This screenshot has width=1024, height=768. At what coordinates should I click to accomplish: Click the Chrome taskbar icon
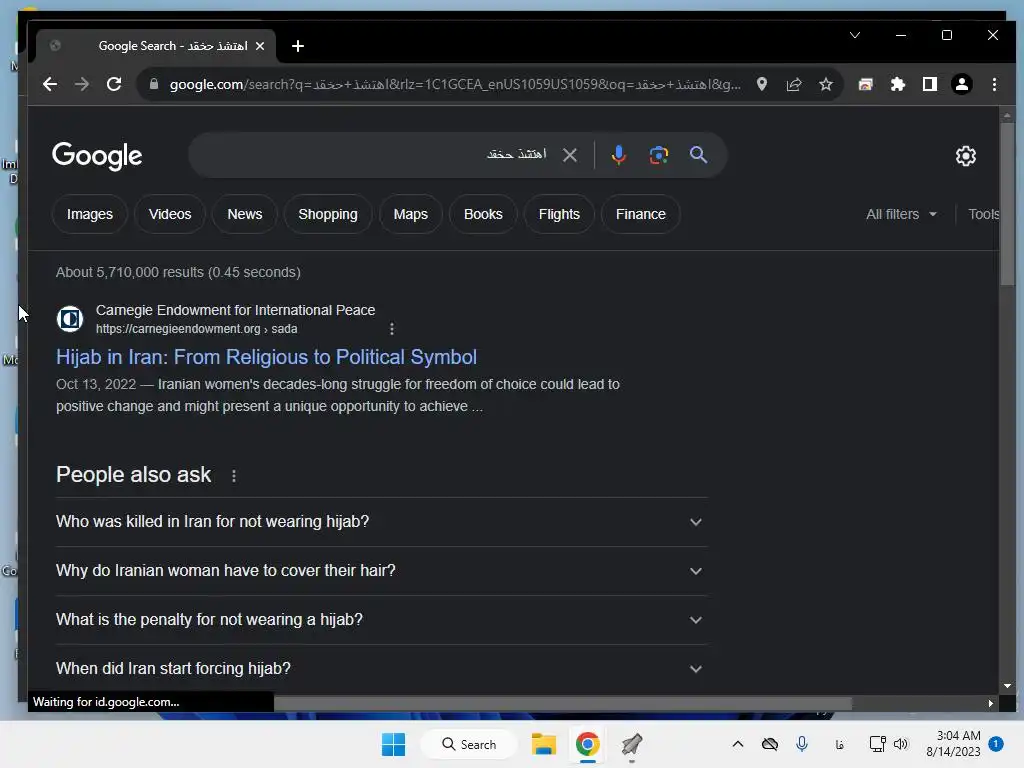pyautogui.click(x=588, y=744)
